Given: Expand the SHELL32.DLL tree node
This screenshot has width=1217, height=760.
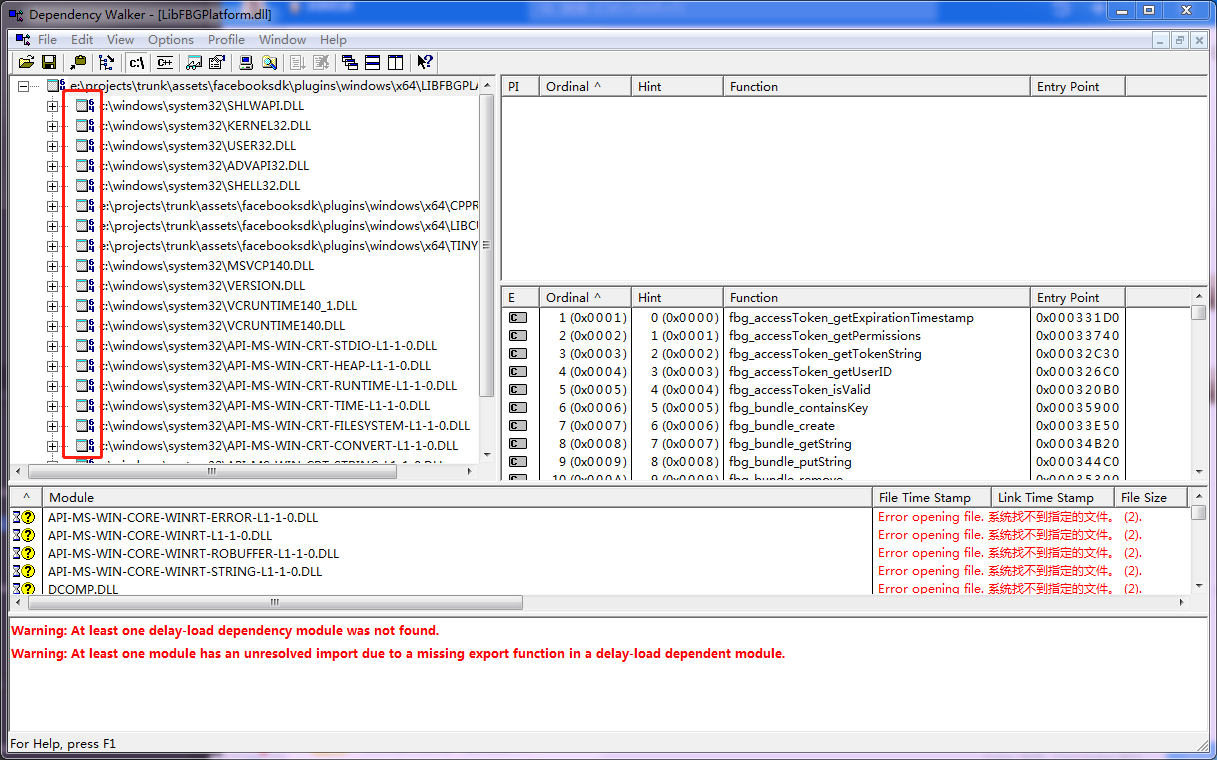Looking at the screenshot, I should (x=52, y=186).
